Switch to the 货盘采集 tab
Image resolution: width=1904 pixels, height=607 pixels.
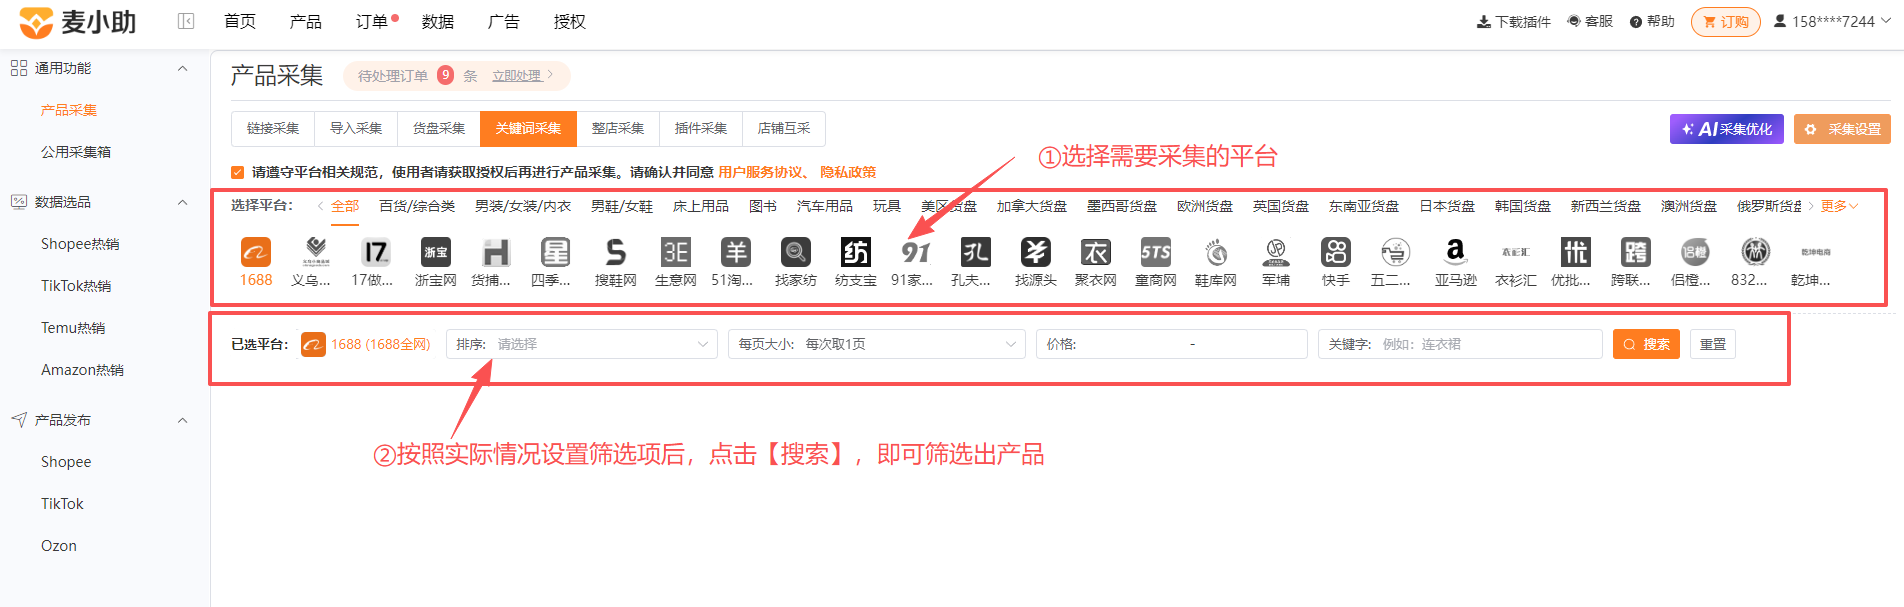point(439,128)
